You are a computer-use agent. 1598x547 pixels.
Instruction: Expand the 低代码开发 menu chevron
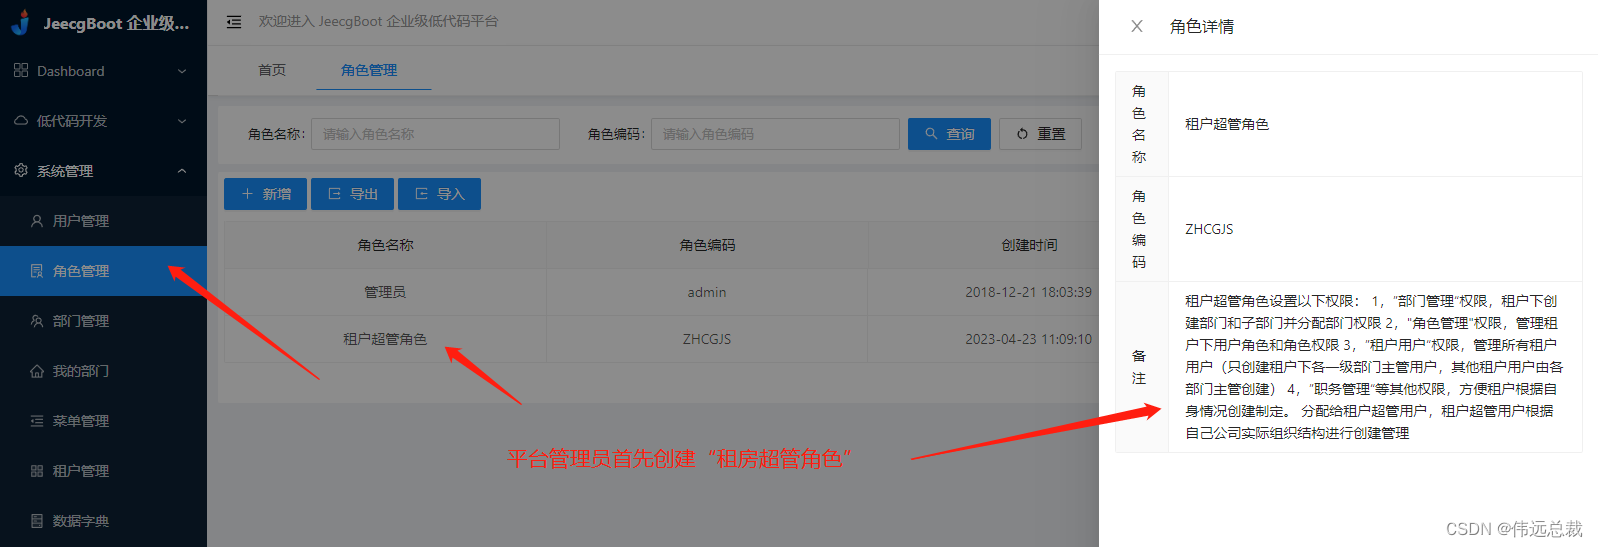tap(182, 121)
